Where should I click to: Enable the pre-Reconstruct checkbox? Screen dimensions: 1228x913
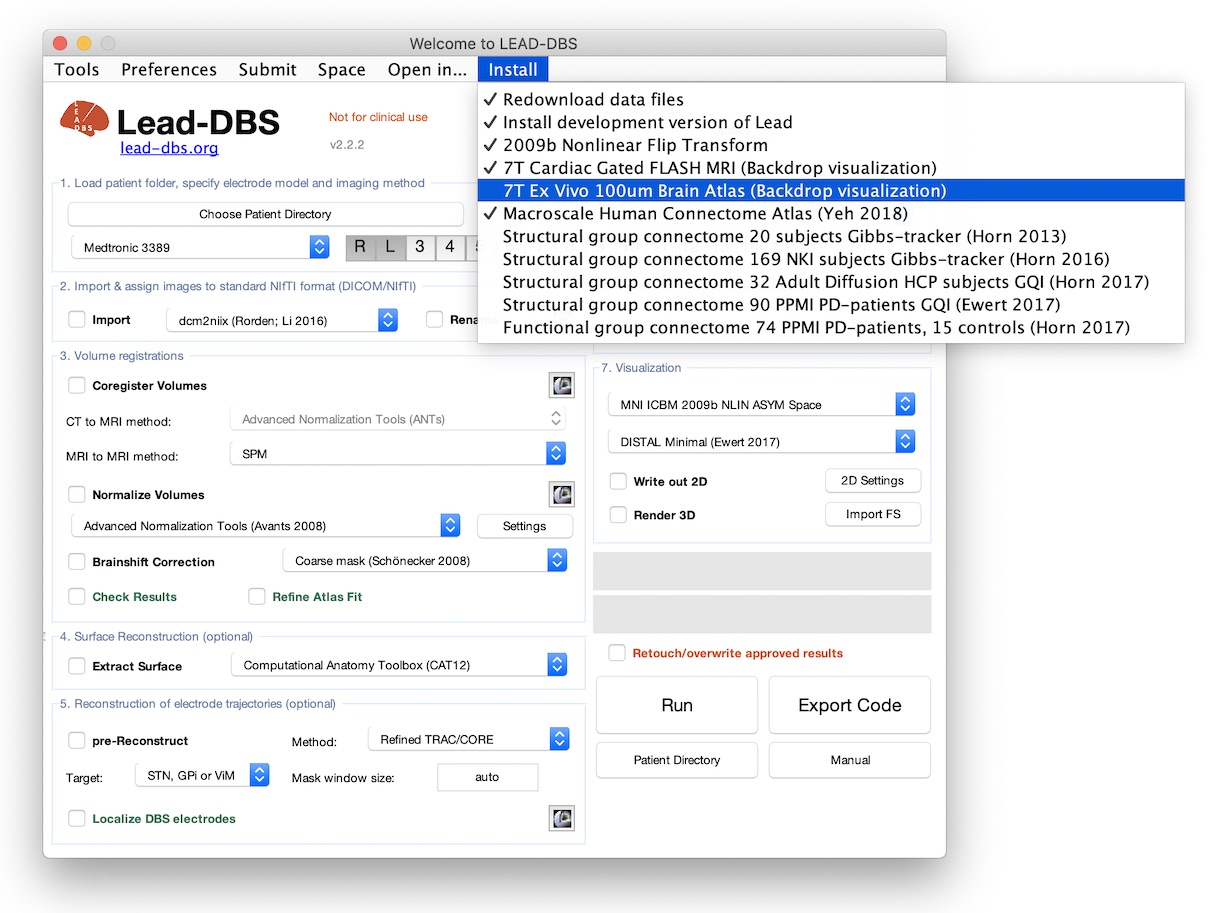pos(77,740)
